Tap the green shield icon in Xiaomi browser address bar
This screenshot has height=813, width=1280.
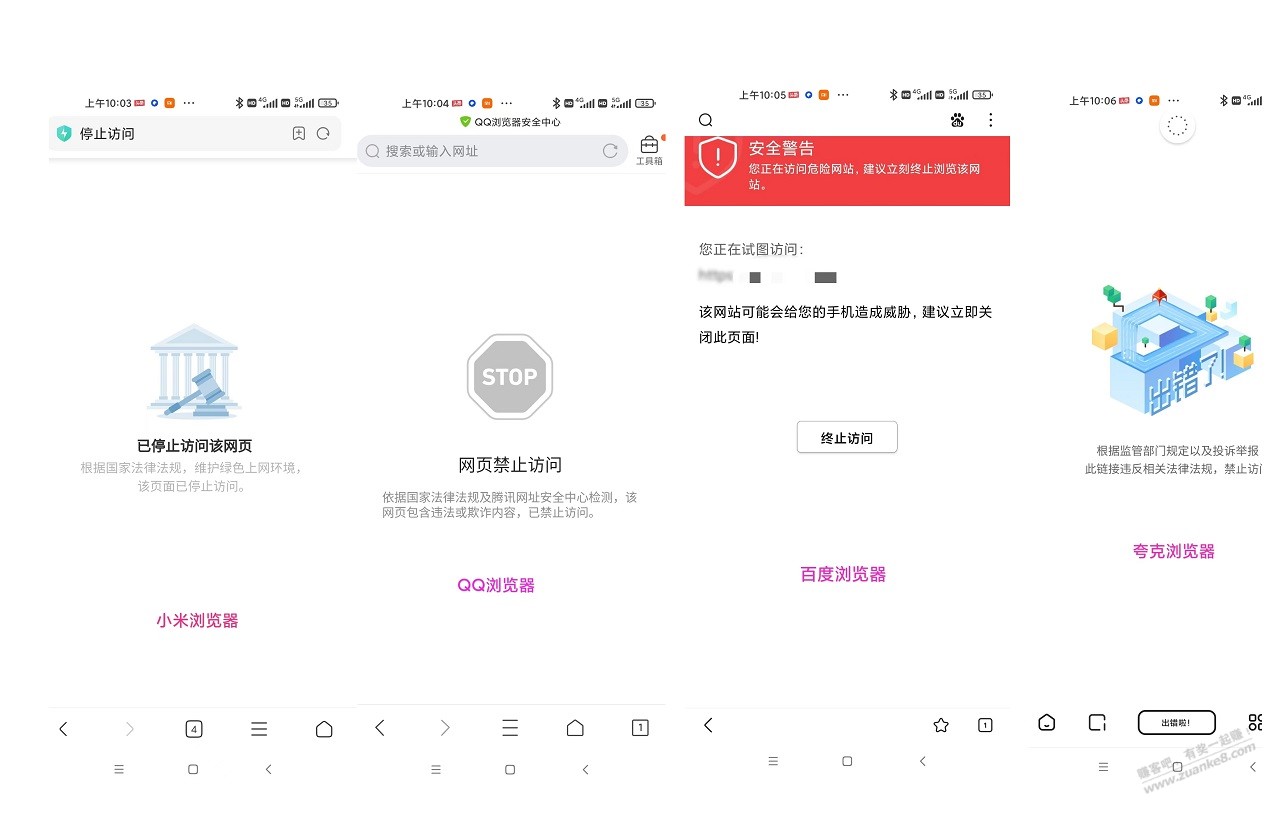coord(64,134)
